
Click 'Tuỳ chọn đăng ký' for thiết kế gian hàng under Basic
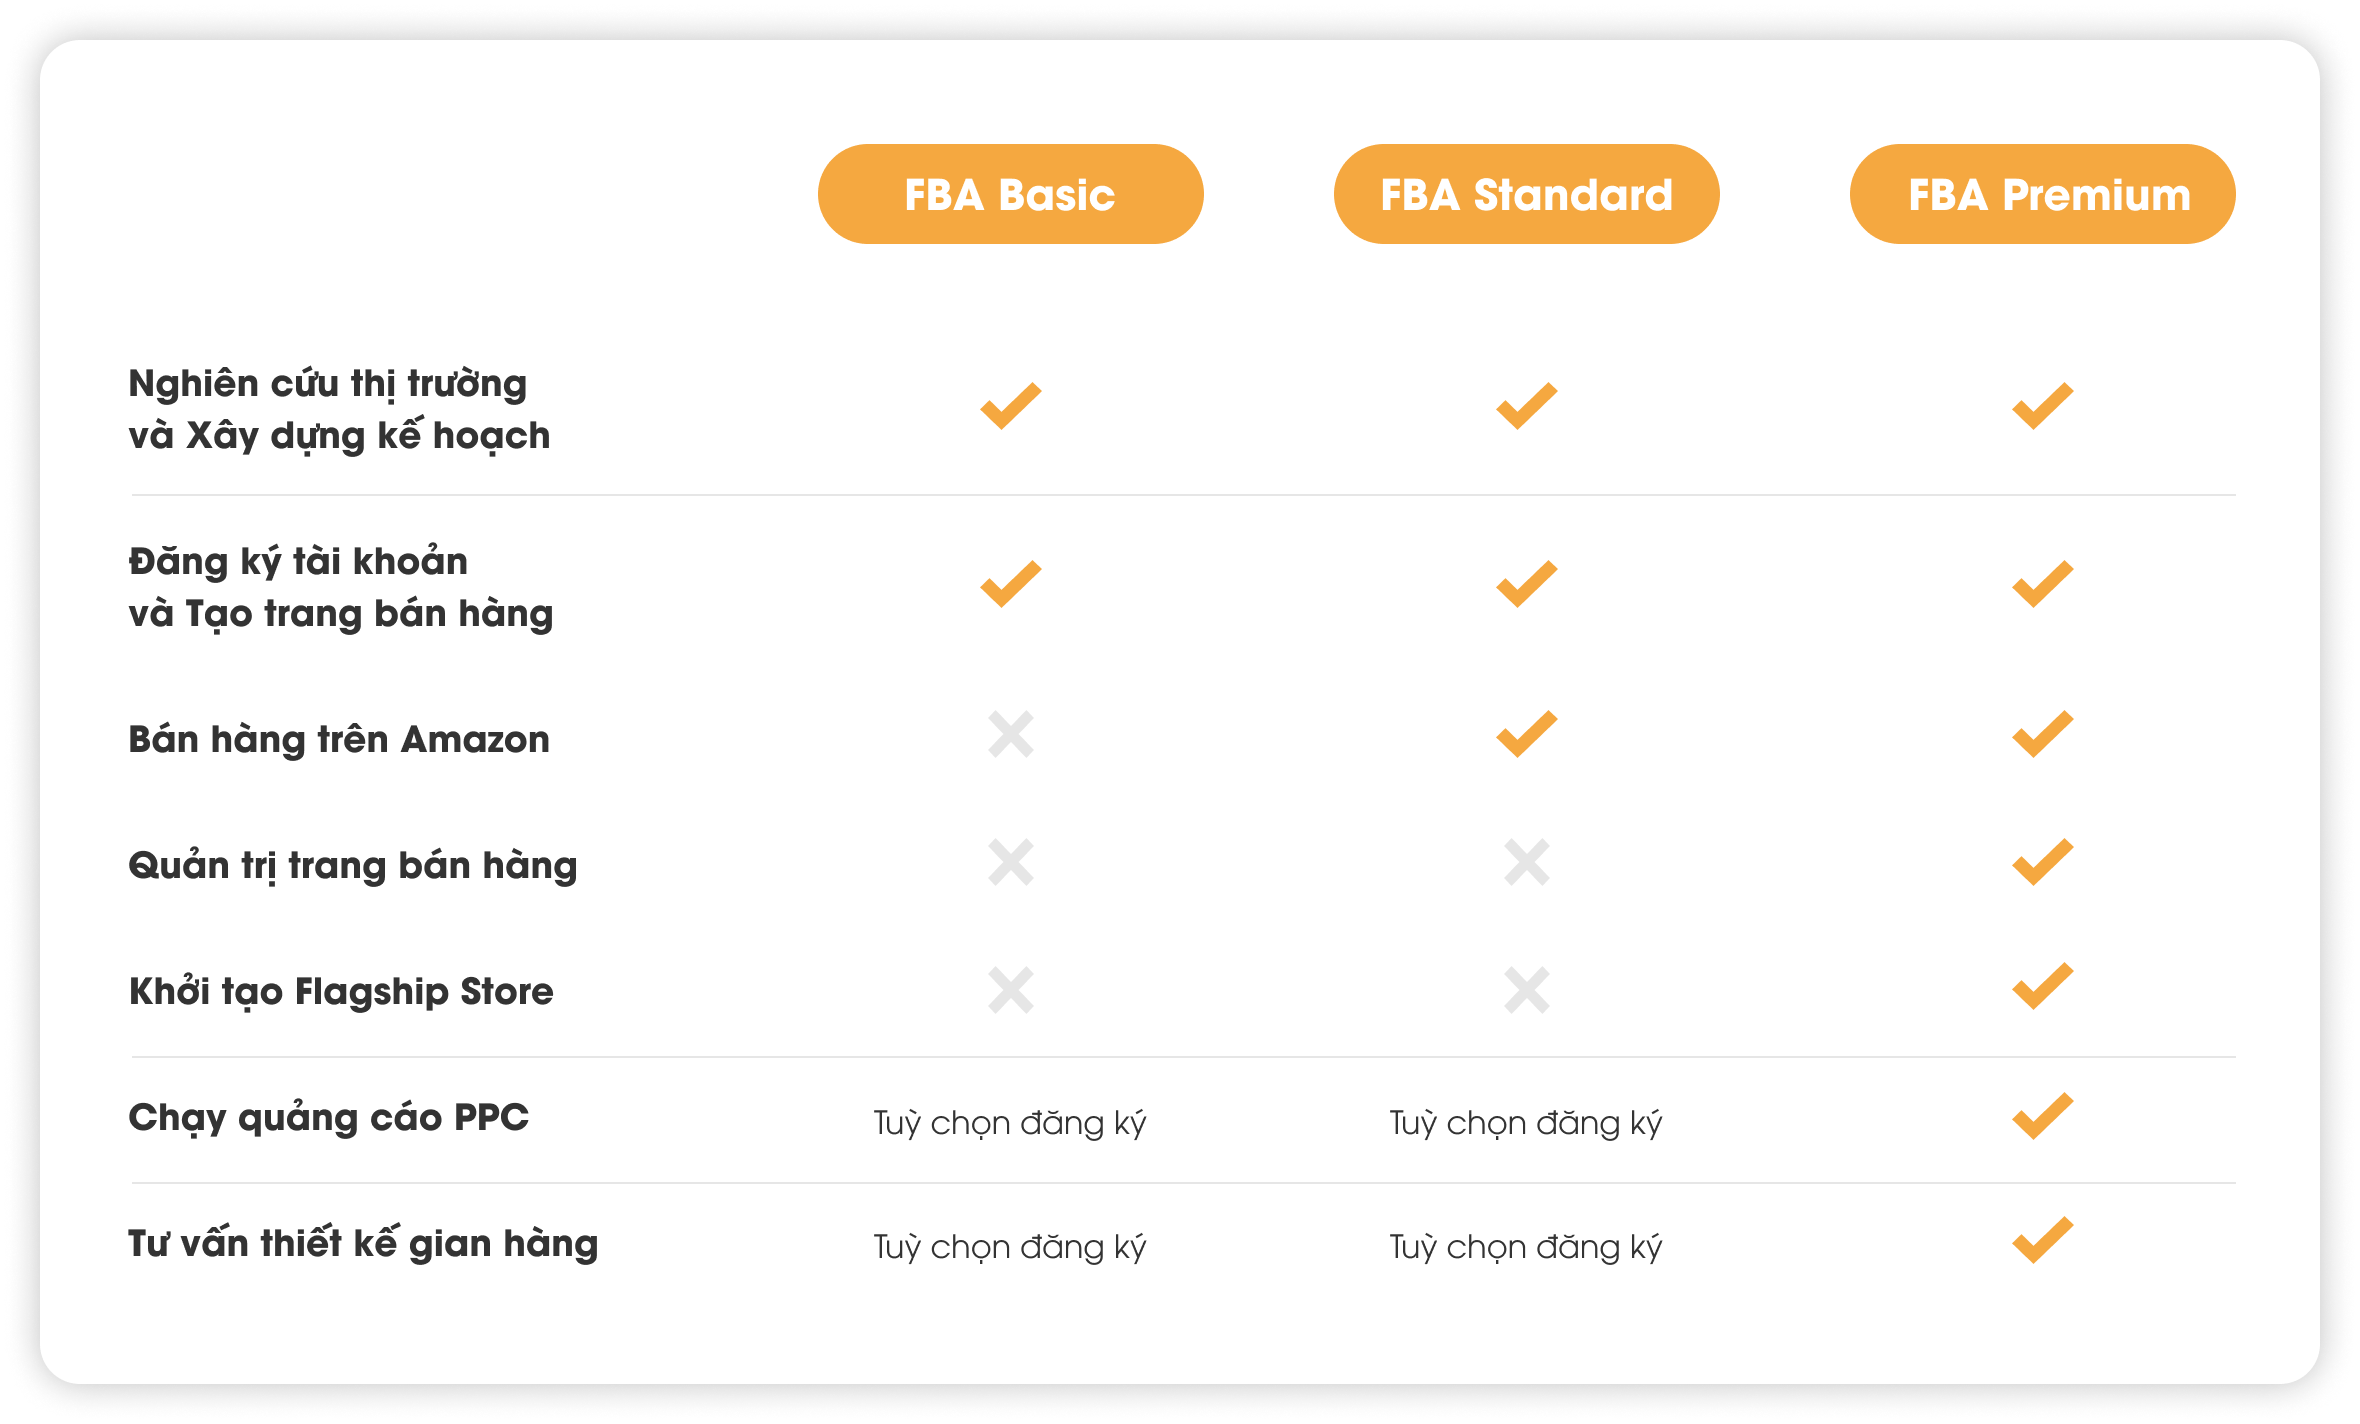point(1010,1247)
